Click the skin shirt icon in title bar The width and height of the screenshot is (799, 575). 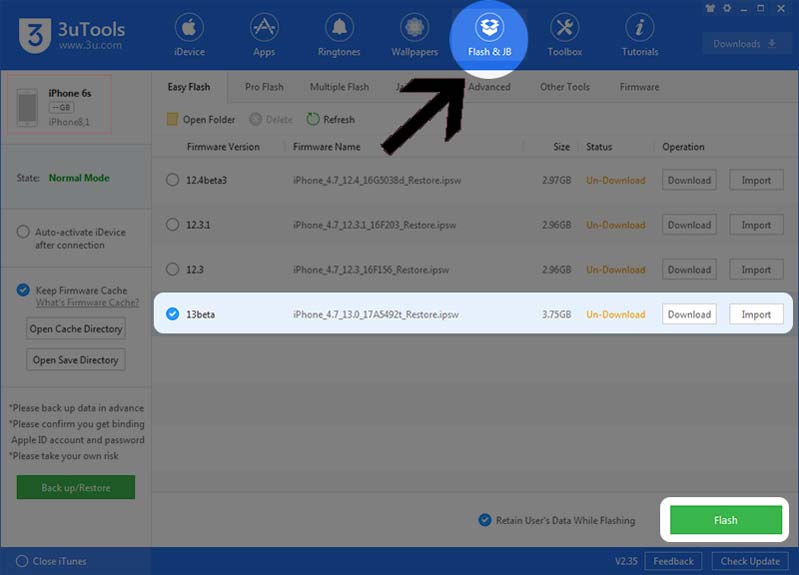click(710, 8)
